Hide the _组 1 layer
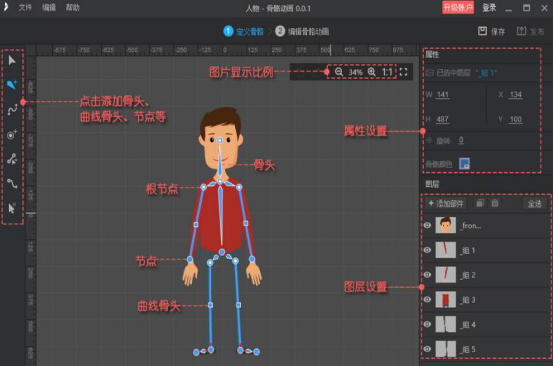The height and width of the screenshot is (366, 554). (428, 250)
